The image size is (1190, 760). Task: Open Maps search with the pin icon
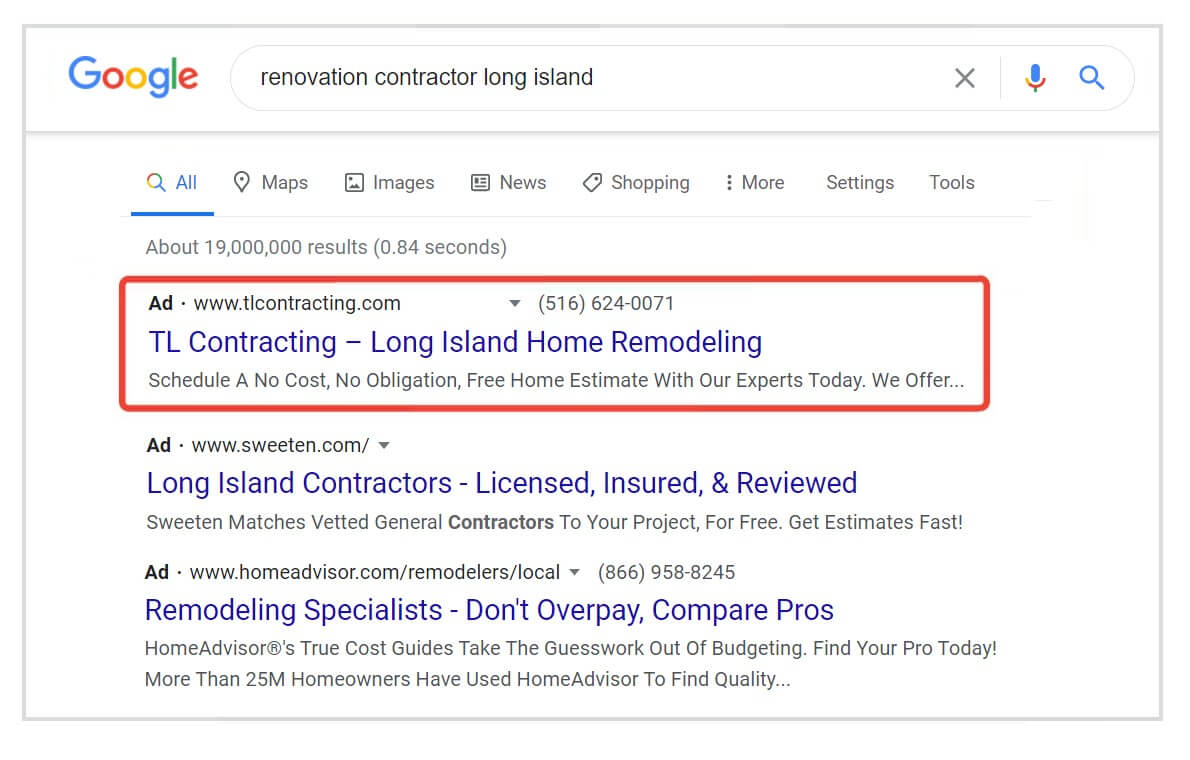point(243,182)
